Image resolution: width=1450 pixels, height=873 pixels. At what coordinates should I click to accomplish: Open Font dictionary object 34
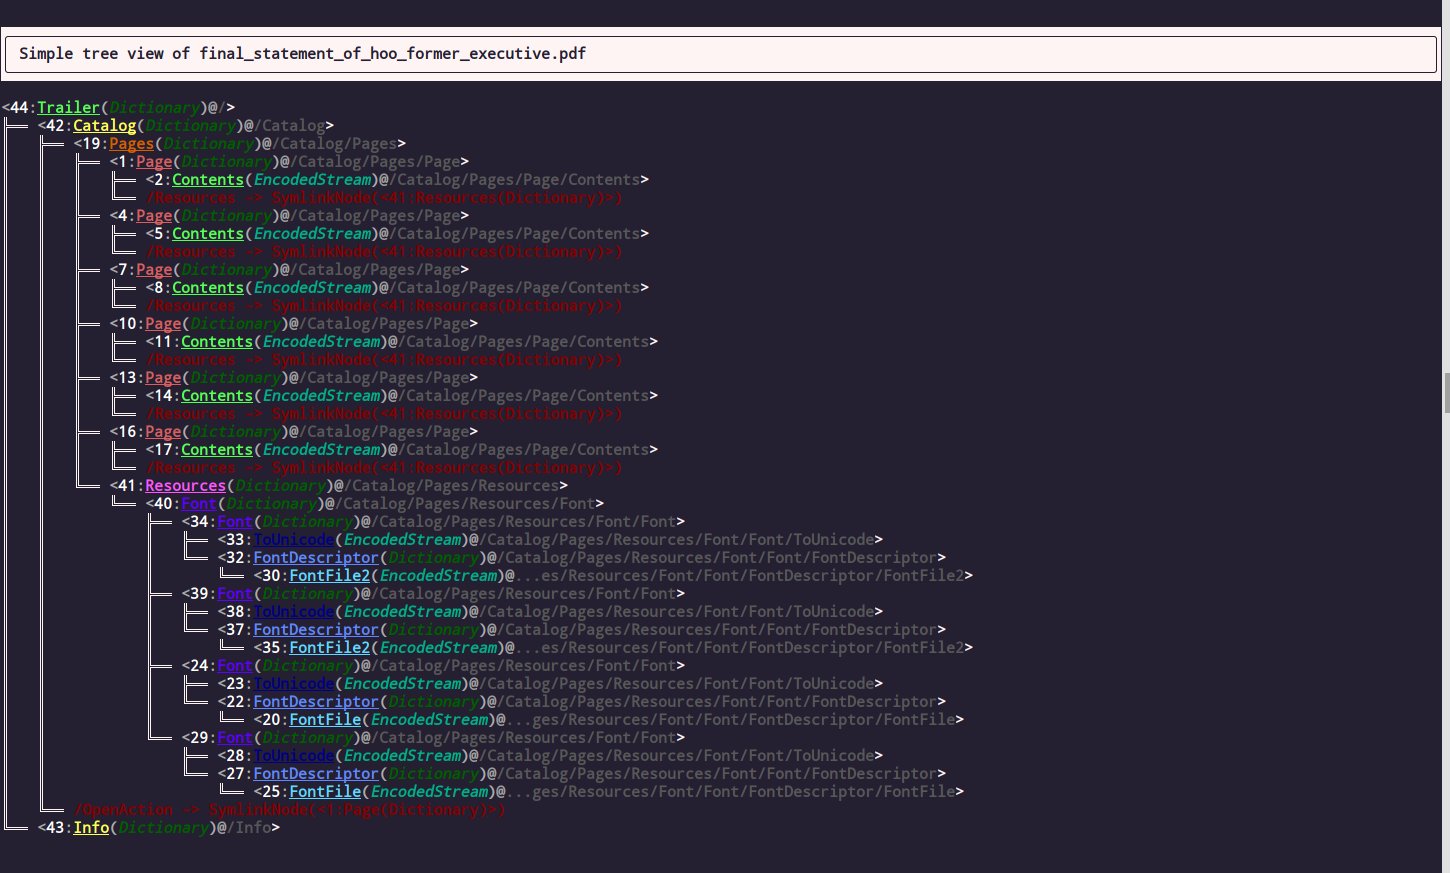[x=234, y=521]
